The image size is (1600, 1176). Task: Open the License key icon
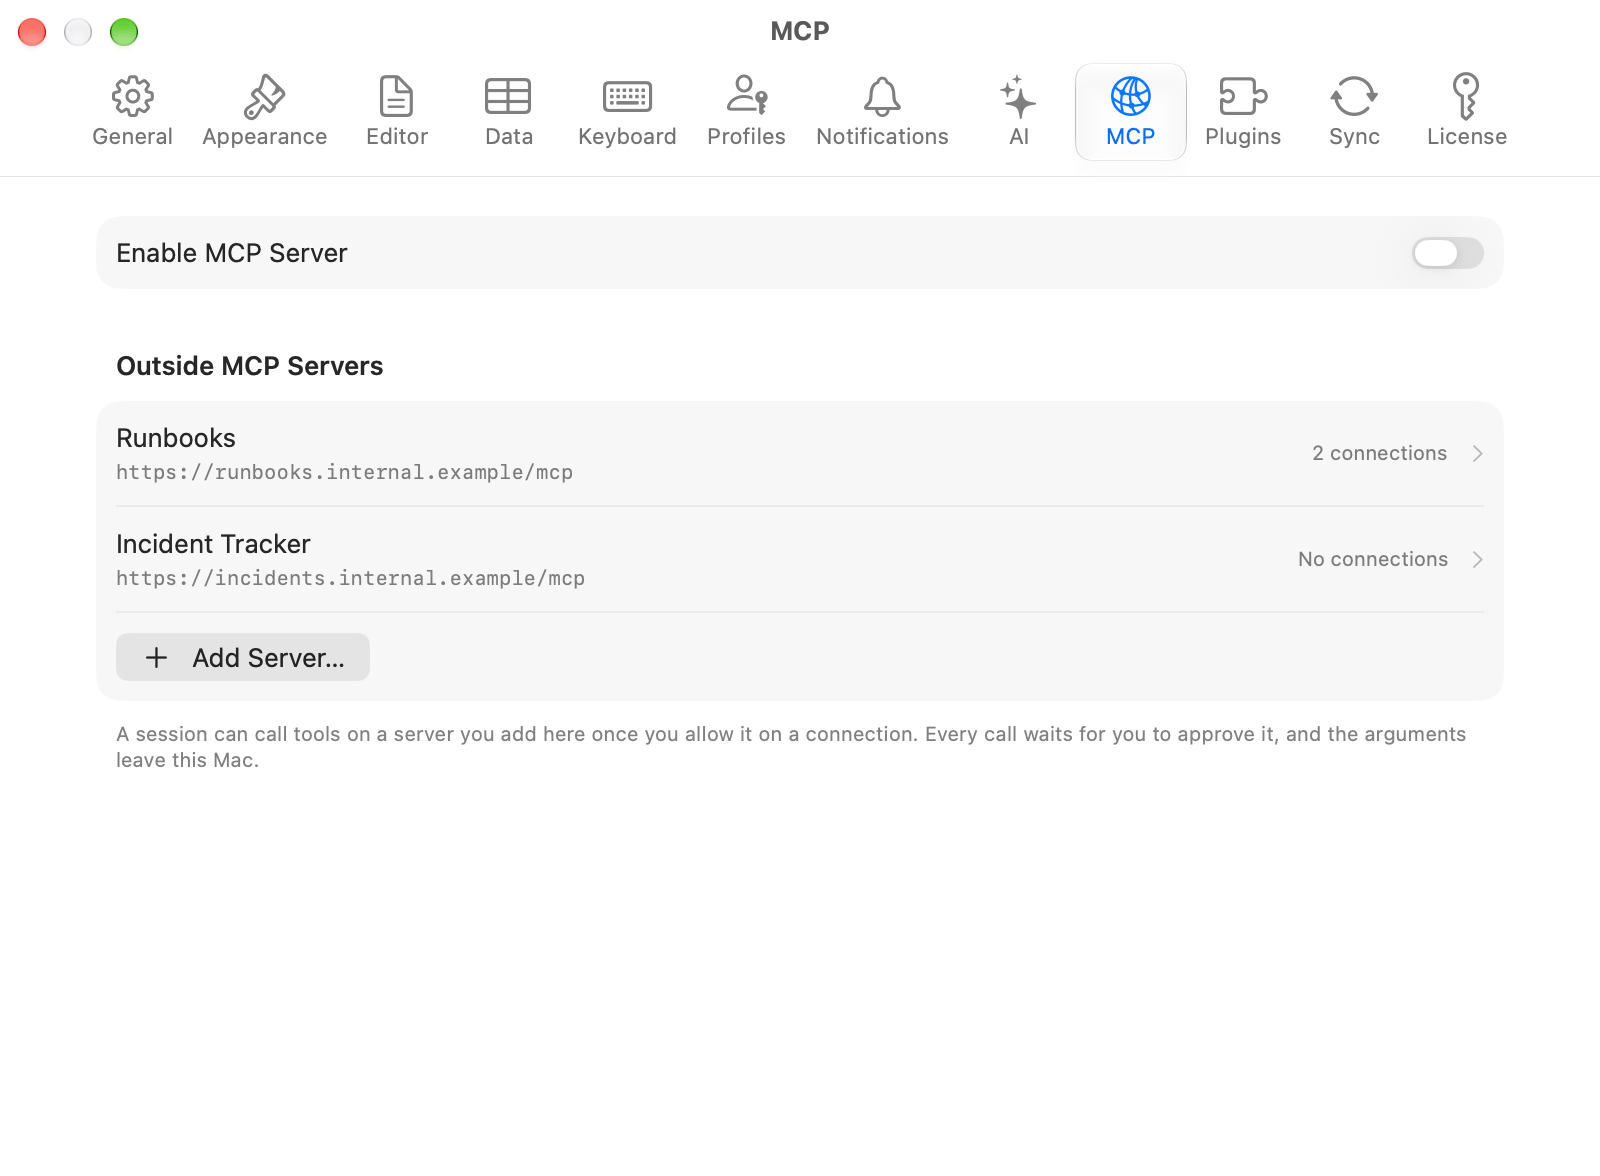[x=1466, y=96]
